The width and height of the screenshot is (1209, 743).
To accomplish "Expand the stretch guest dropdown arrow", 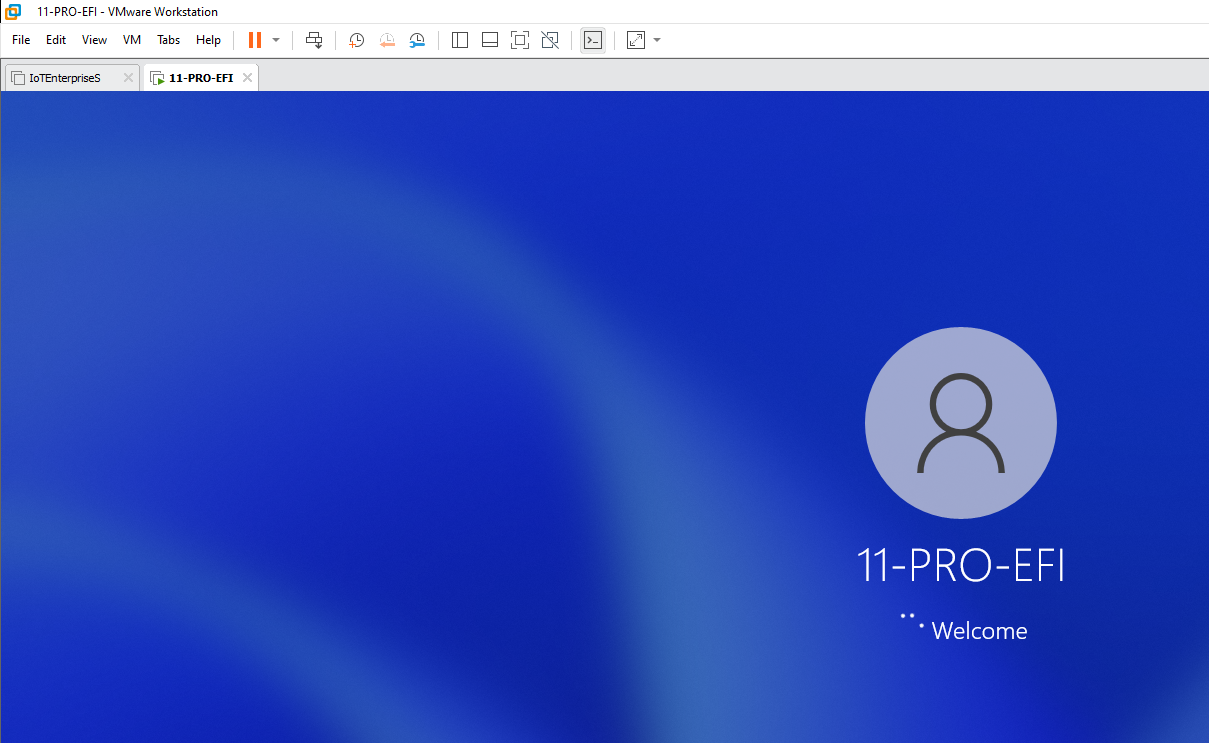I will click(657, 40).
